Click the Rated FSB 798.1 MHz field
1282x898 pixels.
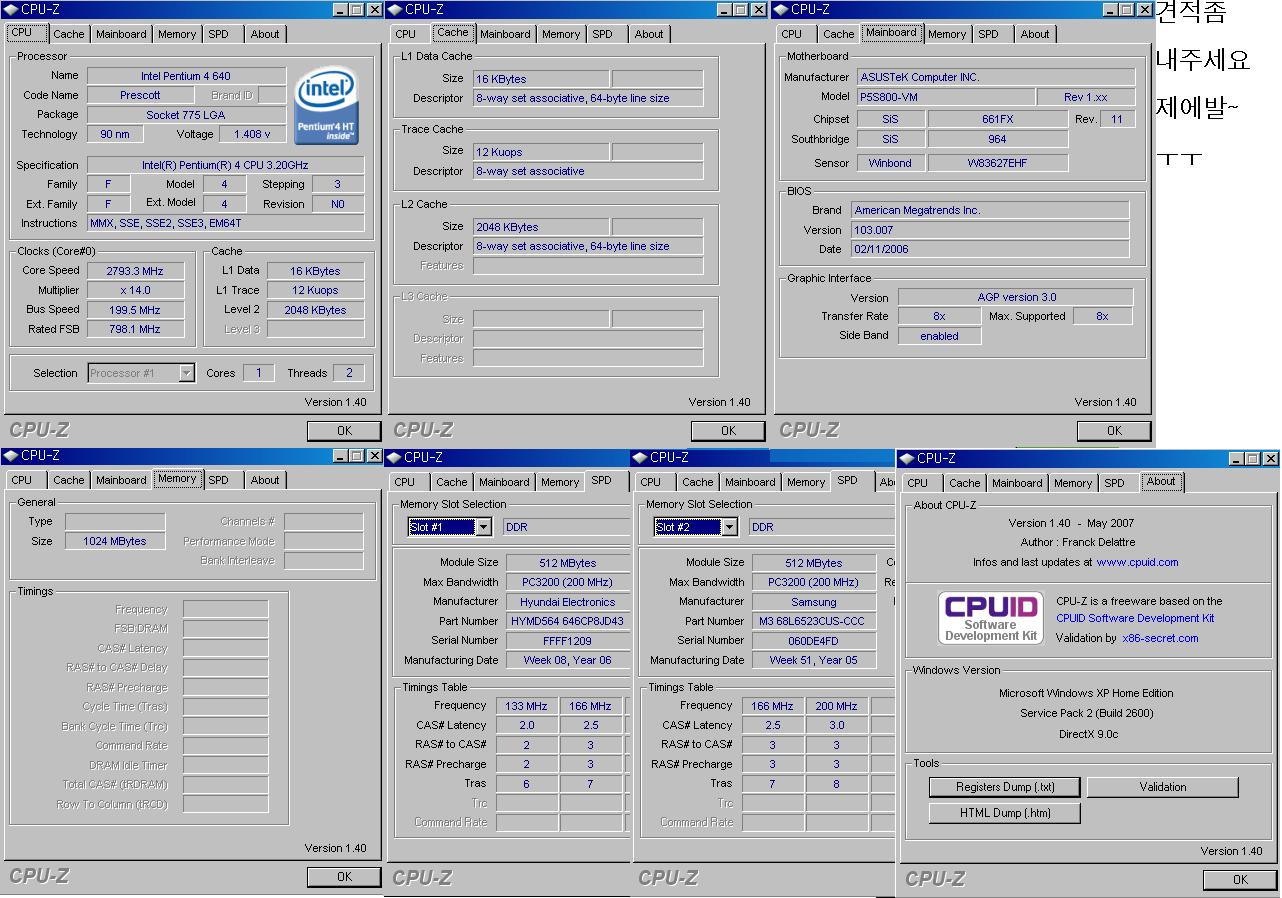[x=134, y=329]
